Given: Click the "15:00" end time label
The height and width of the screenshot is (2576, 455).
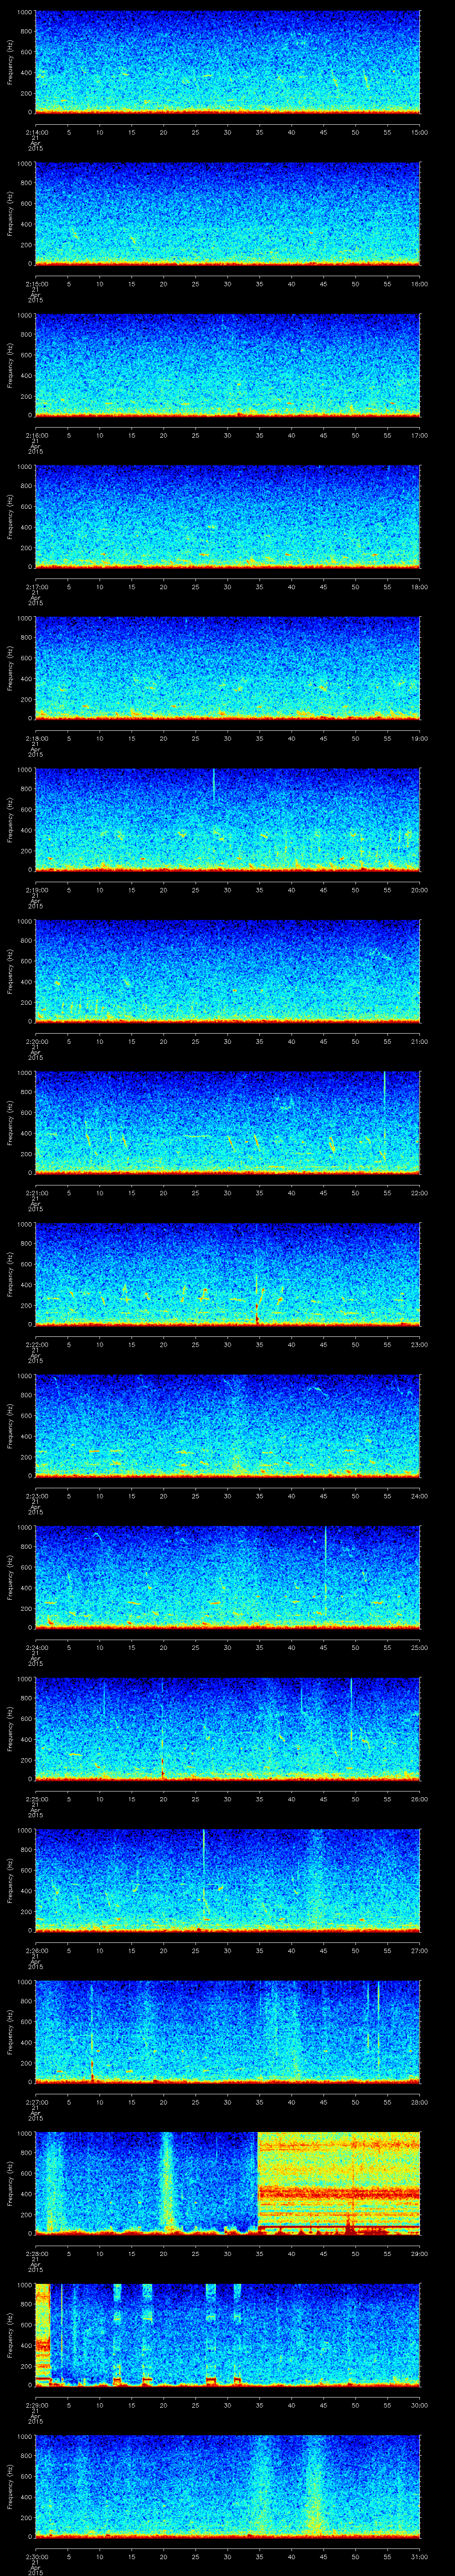Looking at the screenshot, I should click(420, 132).
